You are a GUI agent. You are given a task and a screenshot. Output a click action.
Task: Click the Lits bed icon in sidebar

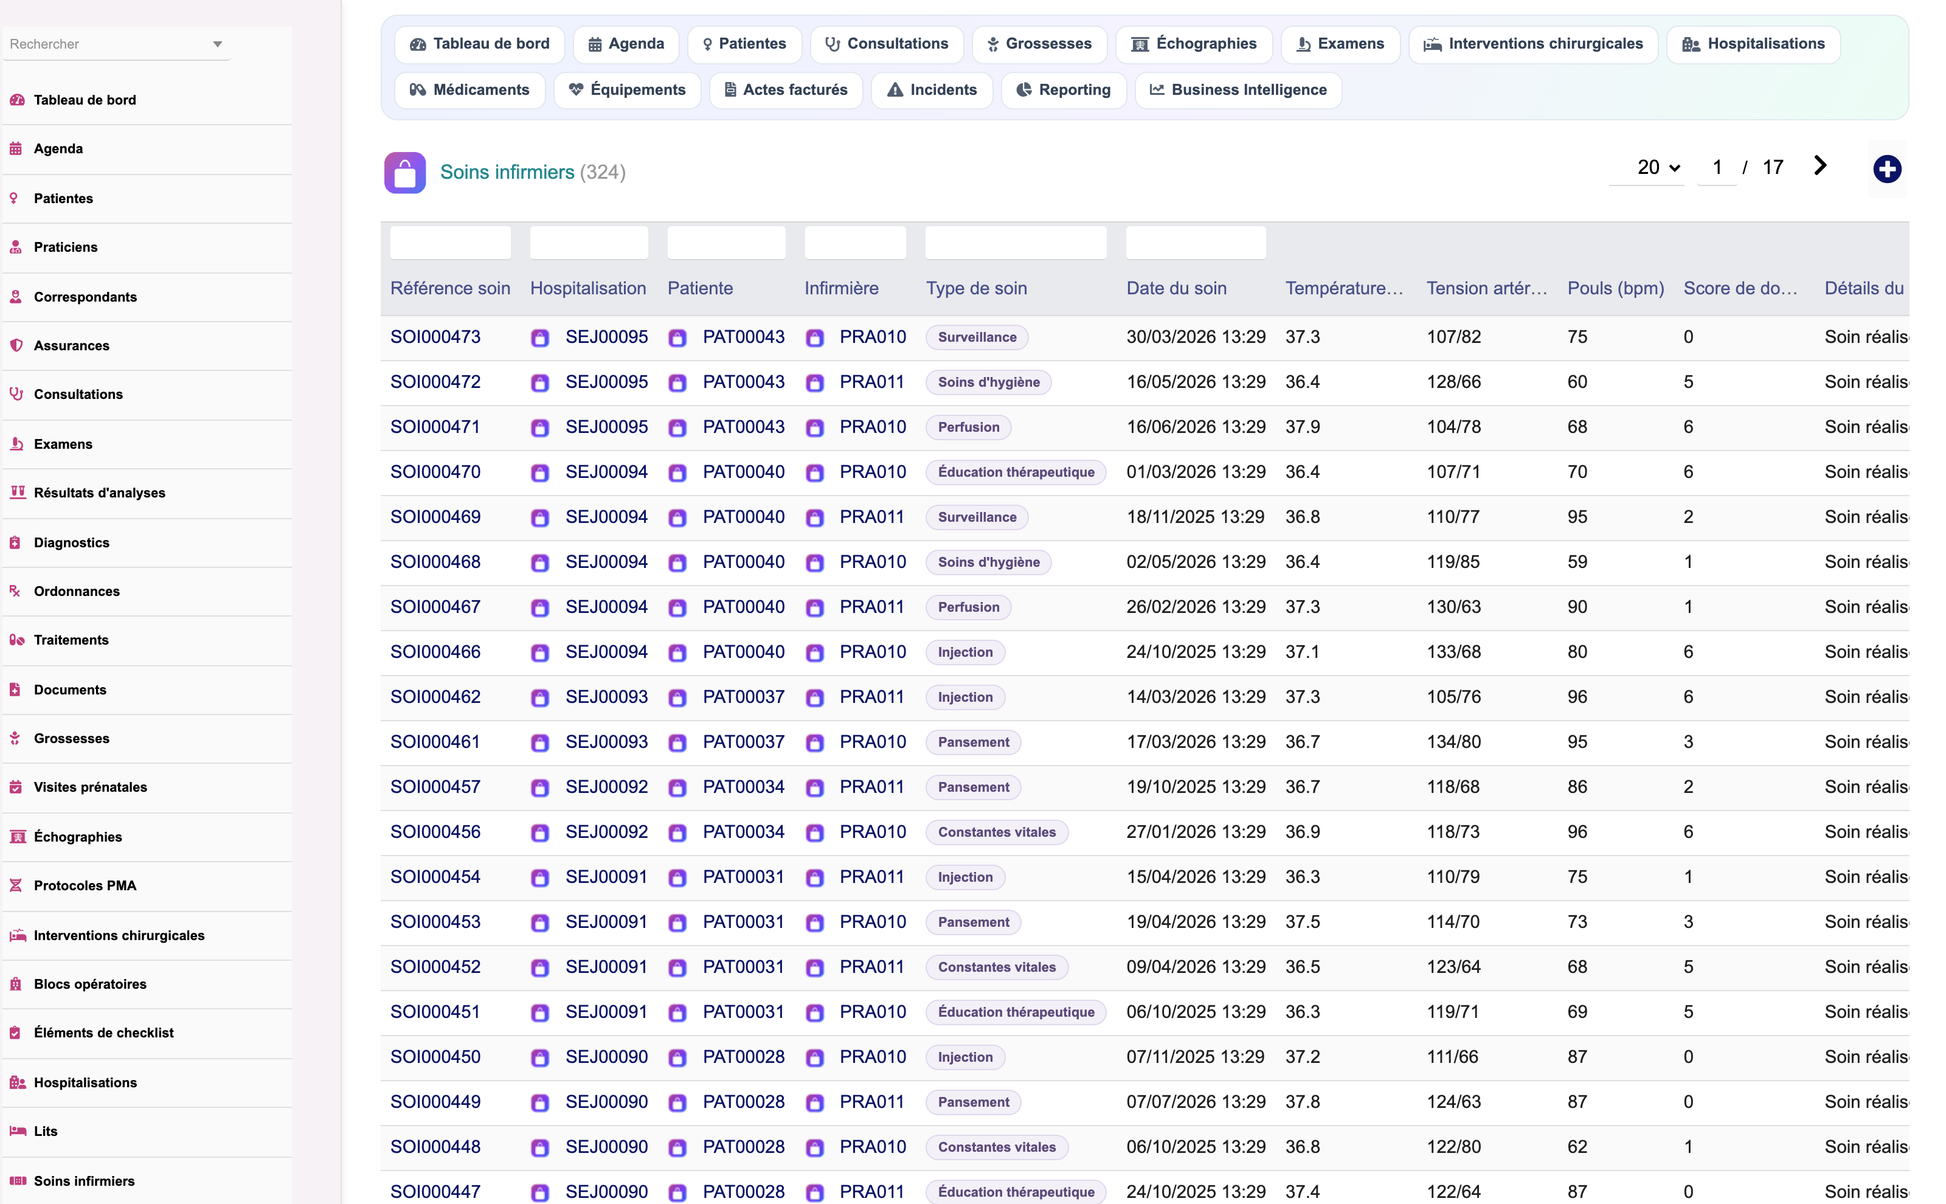[x=17, y=1131]
